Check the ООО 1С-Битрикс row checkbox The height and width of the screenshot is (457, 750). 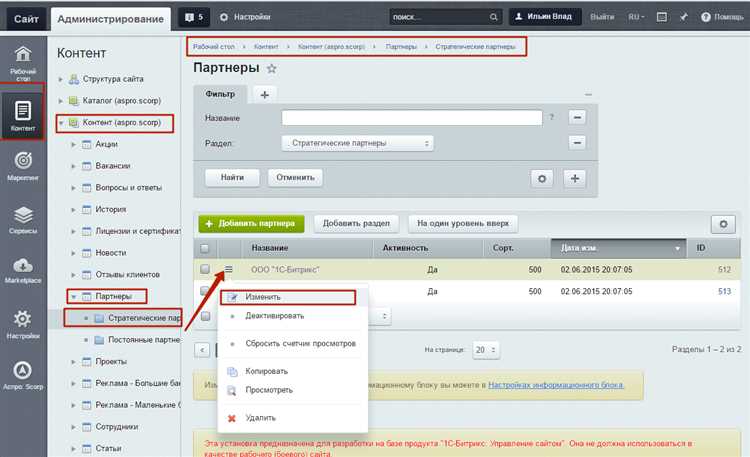[205, 269]
